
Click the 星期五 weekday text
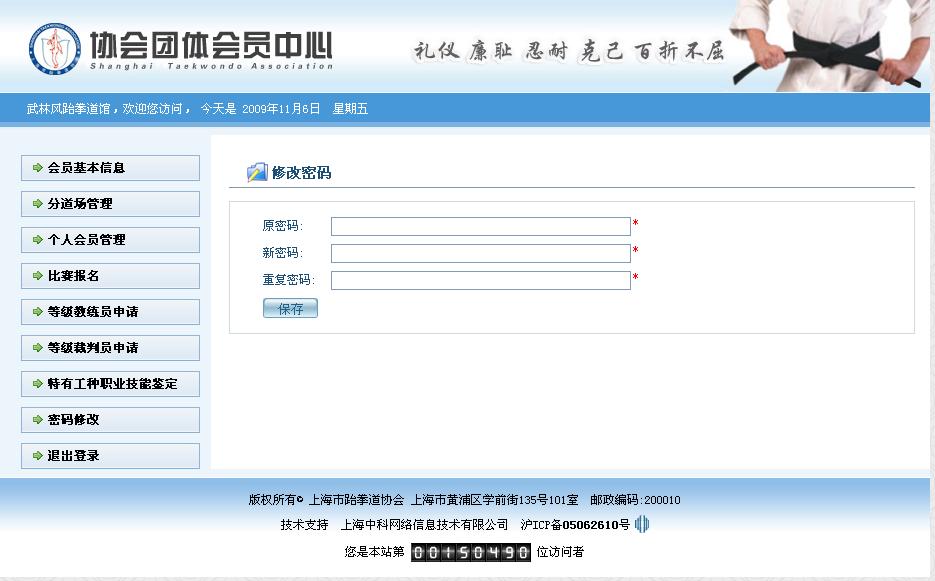coord(351,109)
